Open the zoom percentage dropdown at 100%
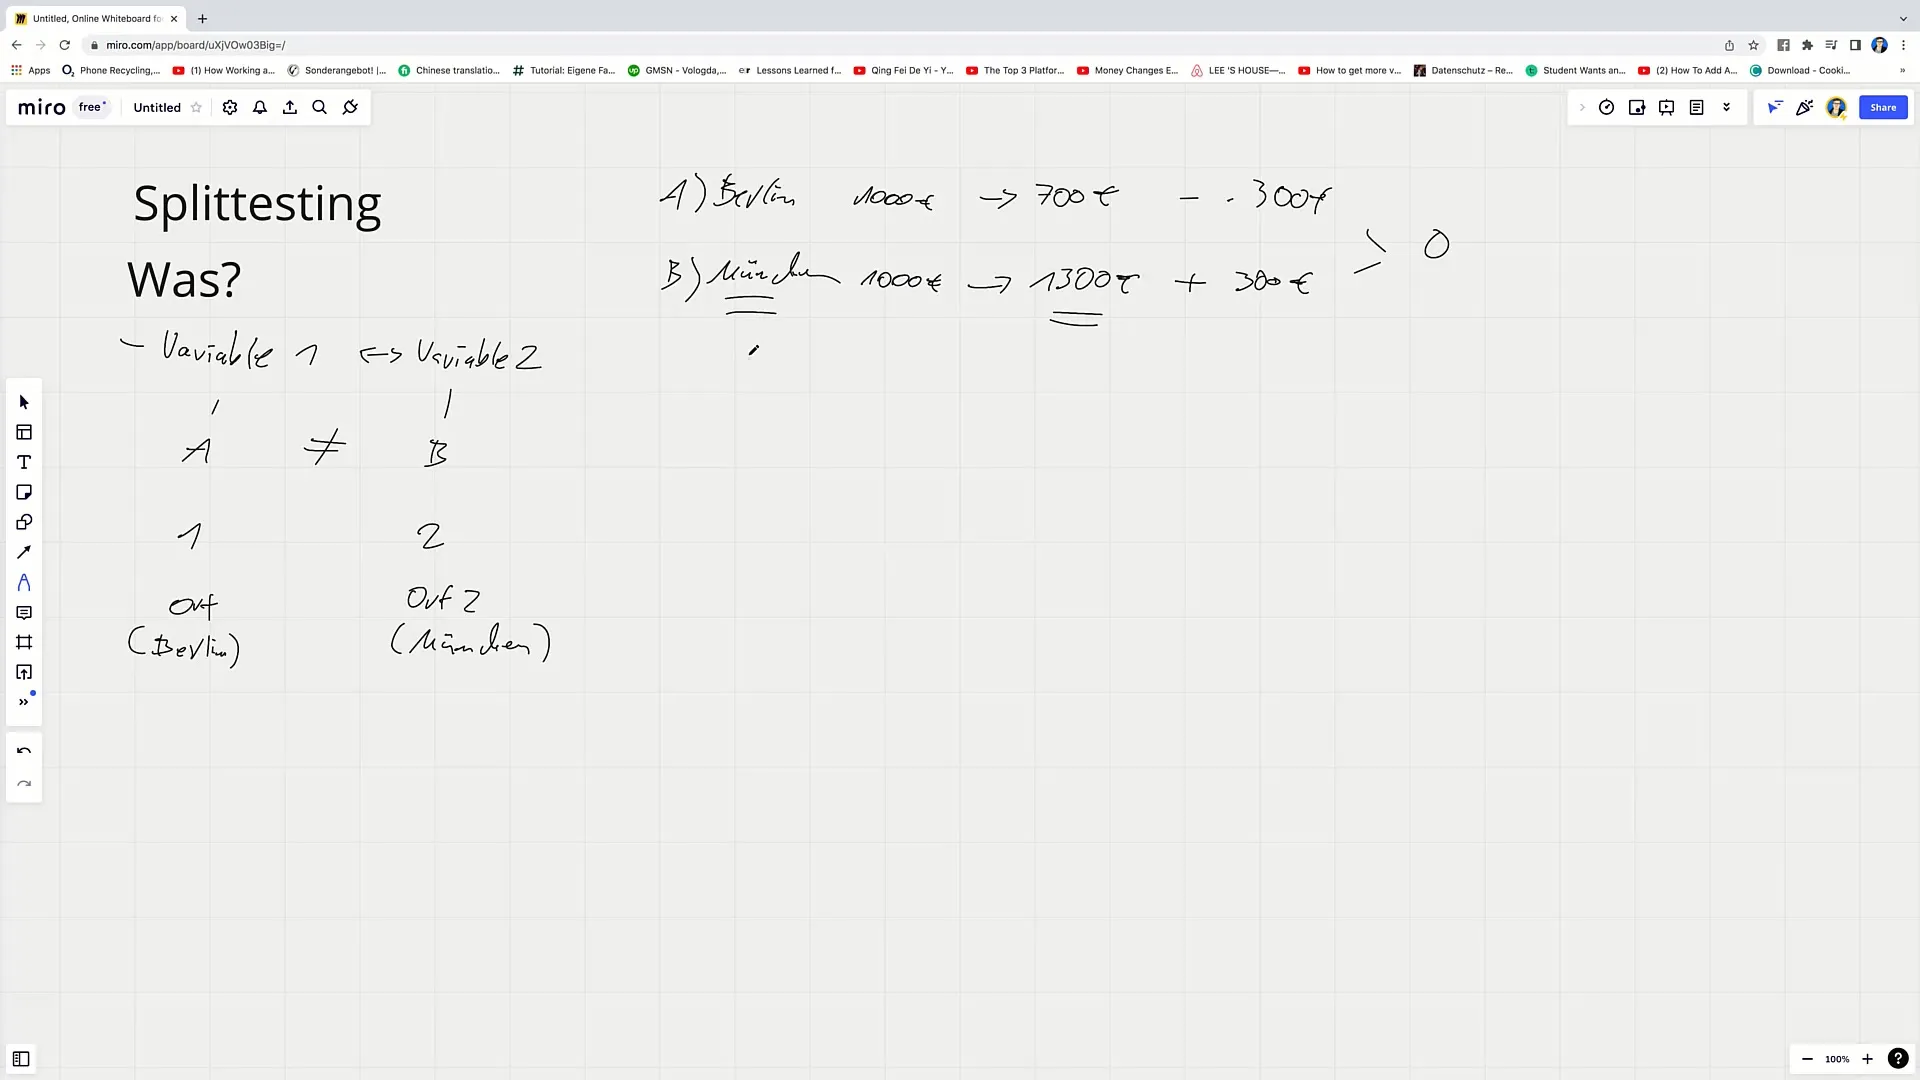The image size is (1920, 1080). click(x=1838, y=1059)
